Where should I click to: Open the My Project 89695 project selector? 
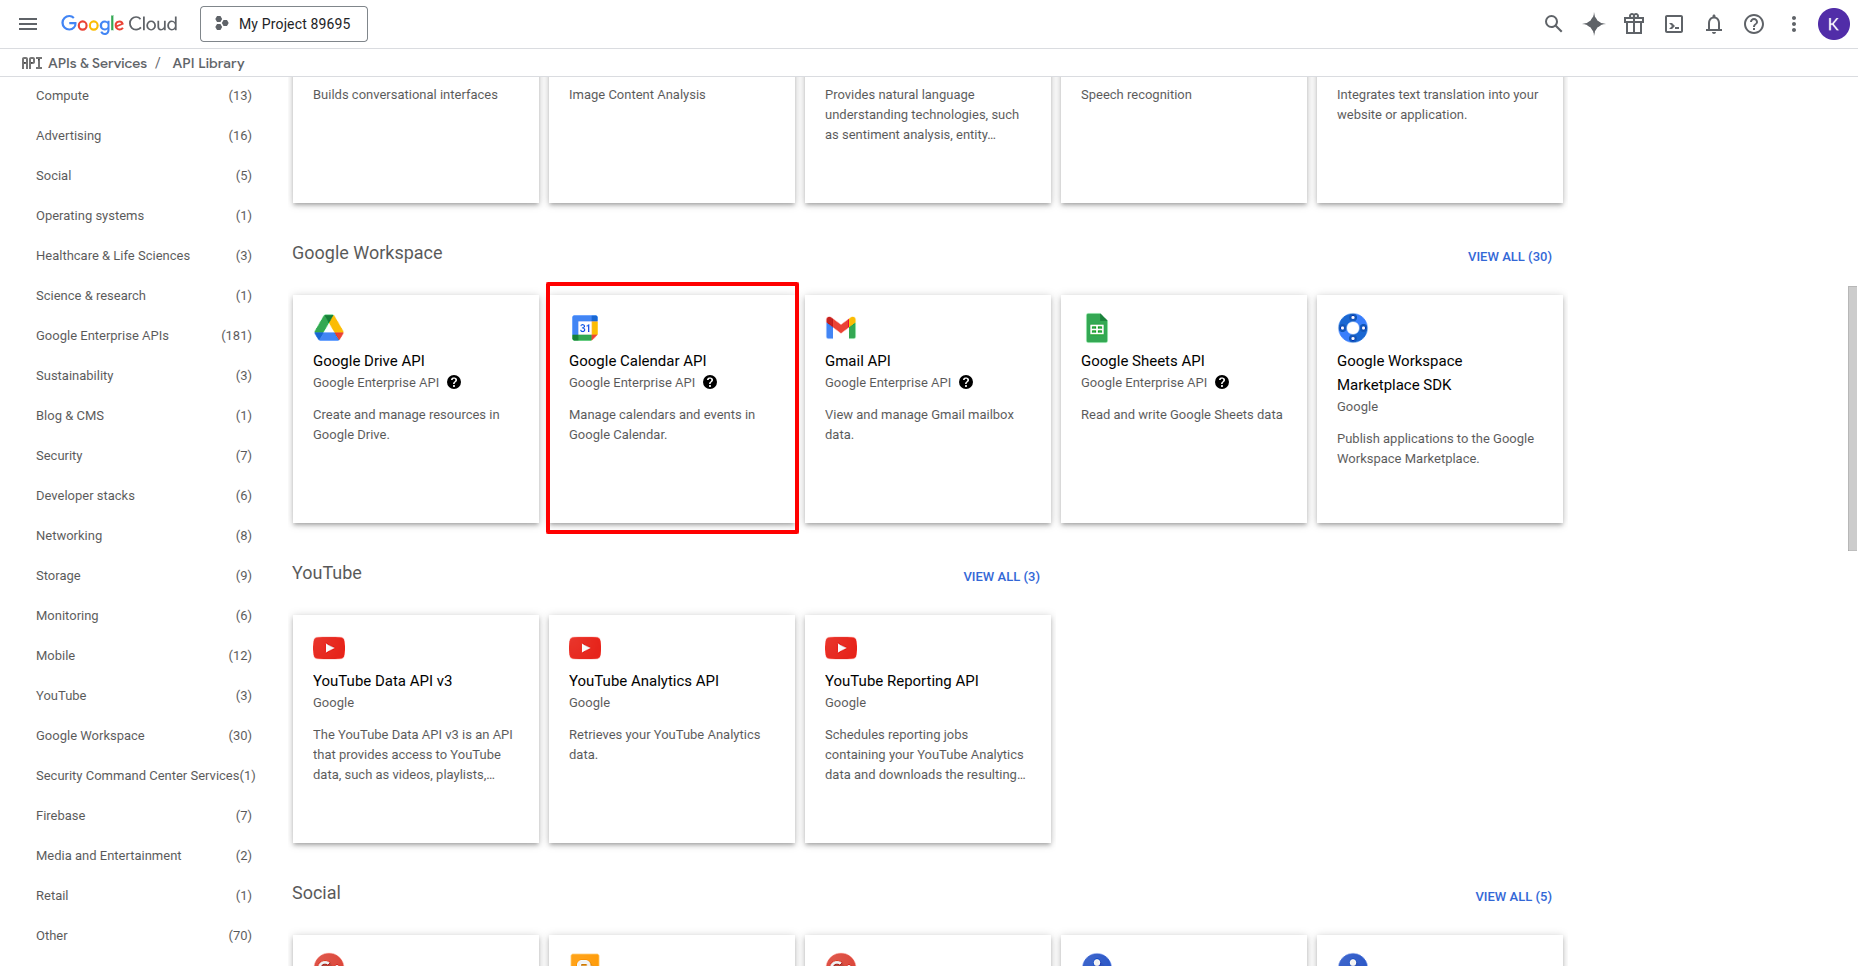(284, 24)
